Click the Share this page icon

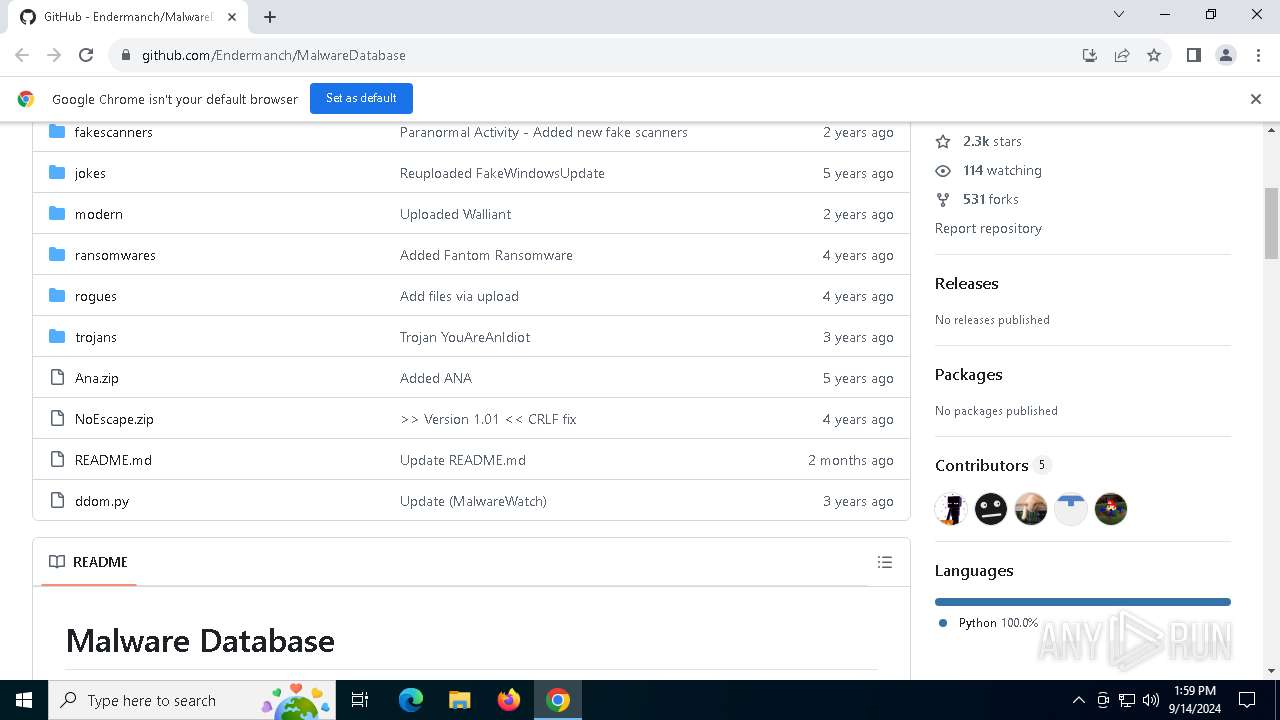click(x=1122, y=55)
